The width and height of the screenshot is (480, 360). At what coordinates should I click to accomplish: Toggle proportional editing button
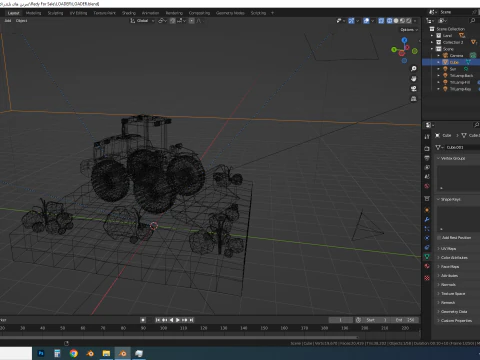tap(192, 21)
